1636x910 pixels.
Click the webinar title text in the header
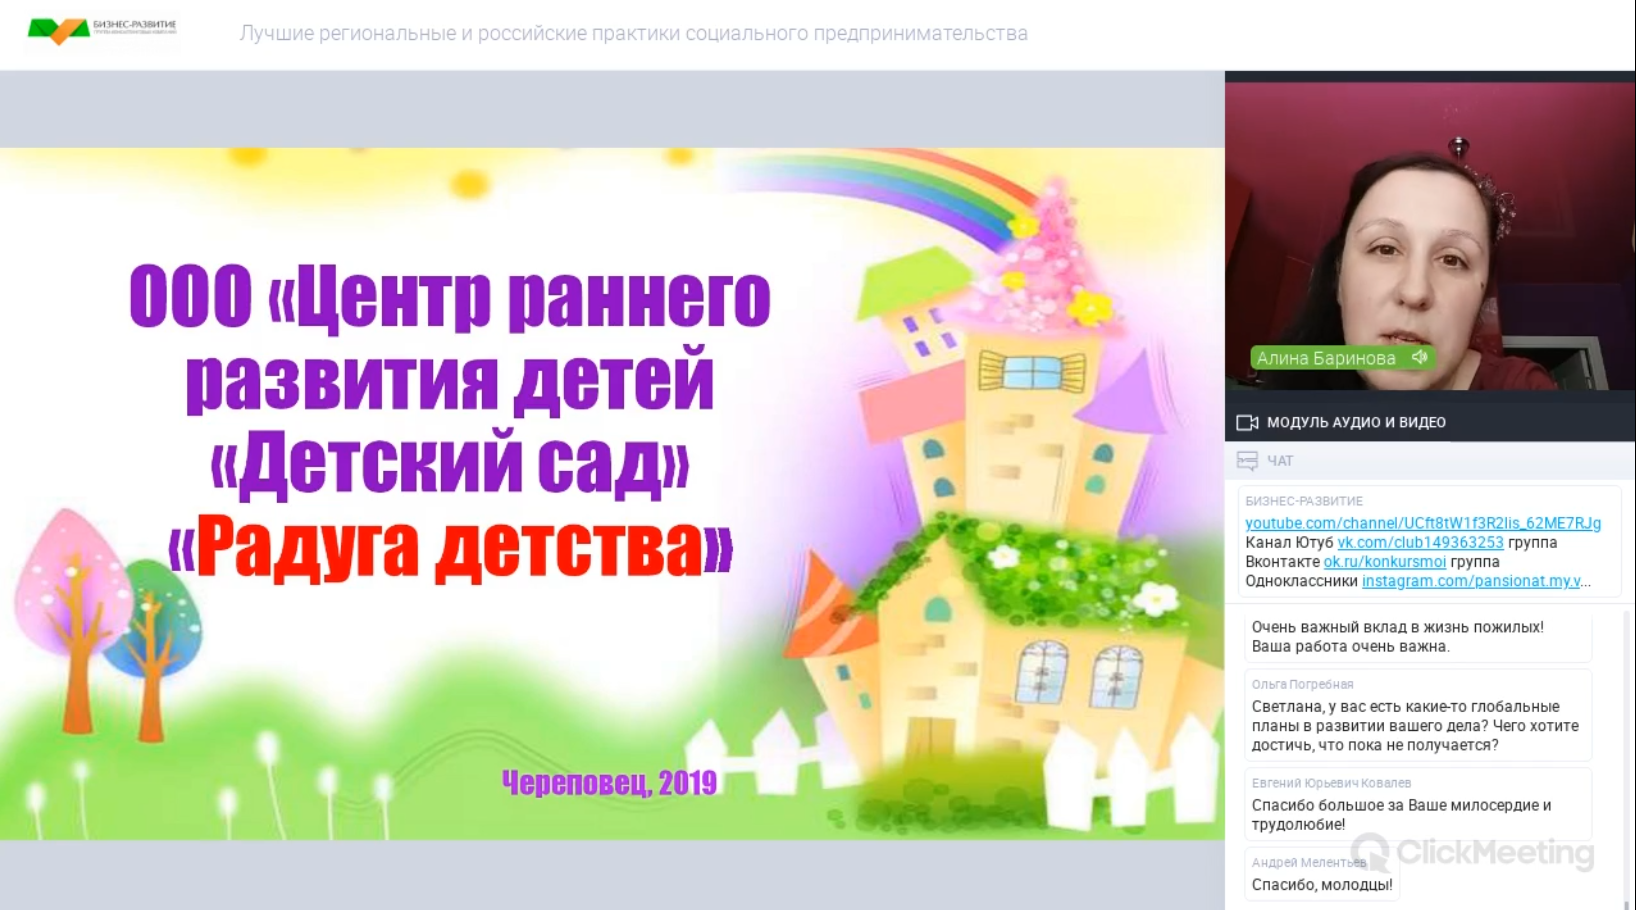[633, 33]
